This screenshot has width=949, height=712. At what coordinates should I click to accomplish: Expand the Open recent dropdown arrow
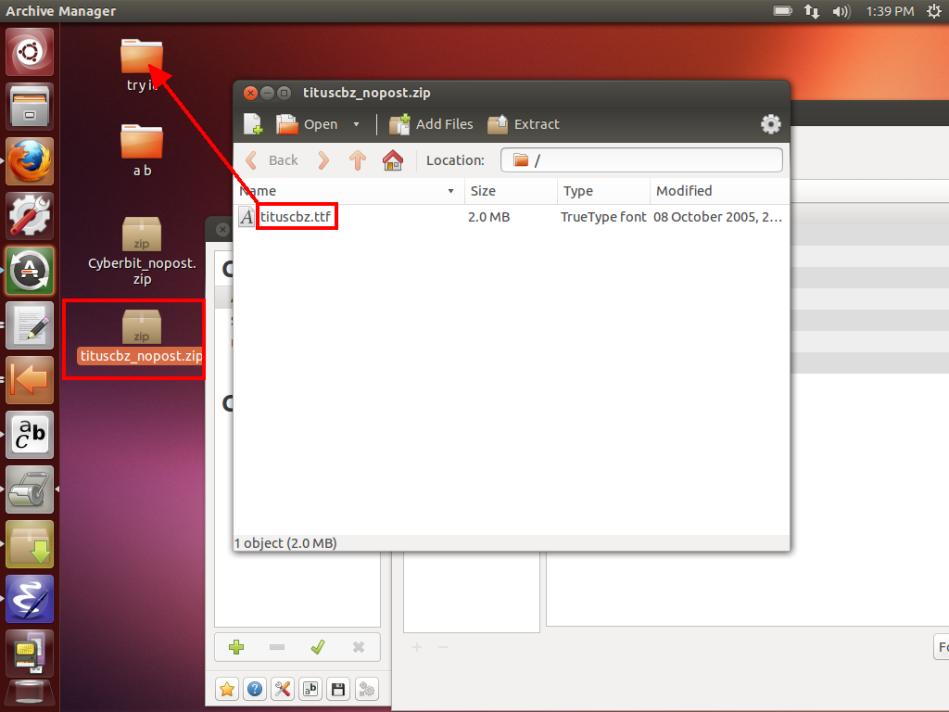click(x=356, y=125)
